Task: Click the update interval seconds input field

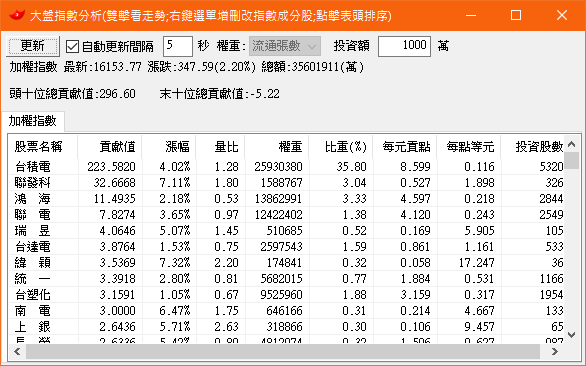Action: (178, 46)
